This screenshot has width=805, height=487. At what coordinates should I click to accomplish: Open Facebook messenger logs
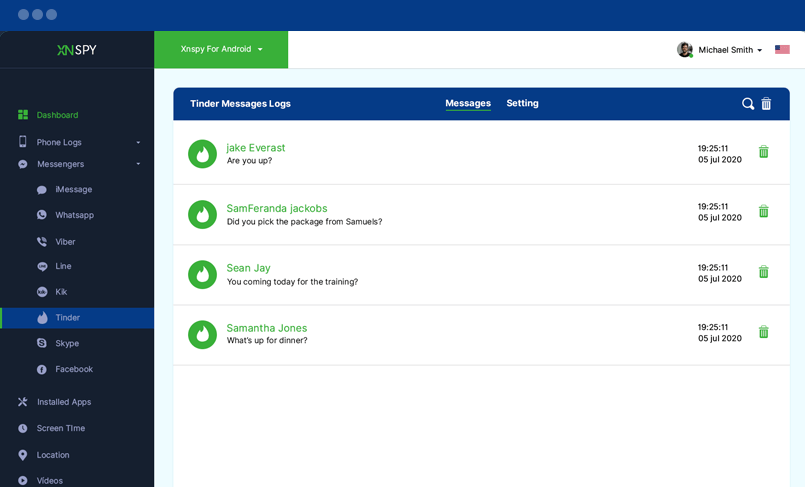coord(73,369)
